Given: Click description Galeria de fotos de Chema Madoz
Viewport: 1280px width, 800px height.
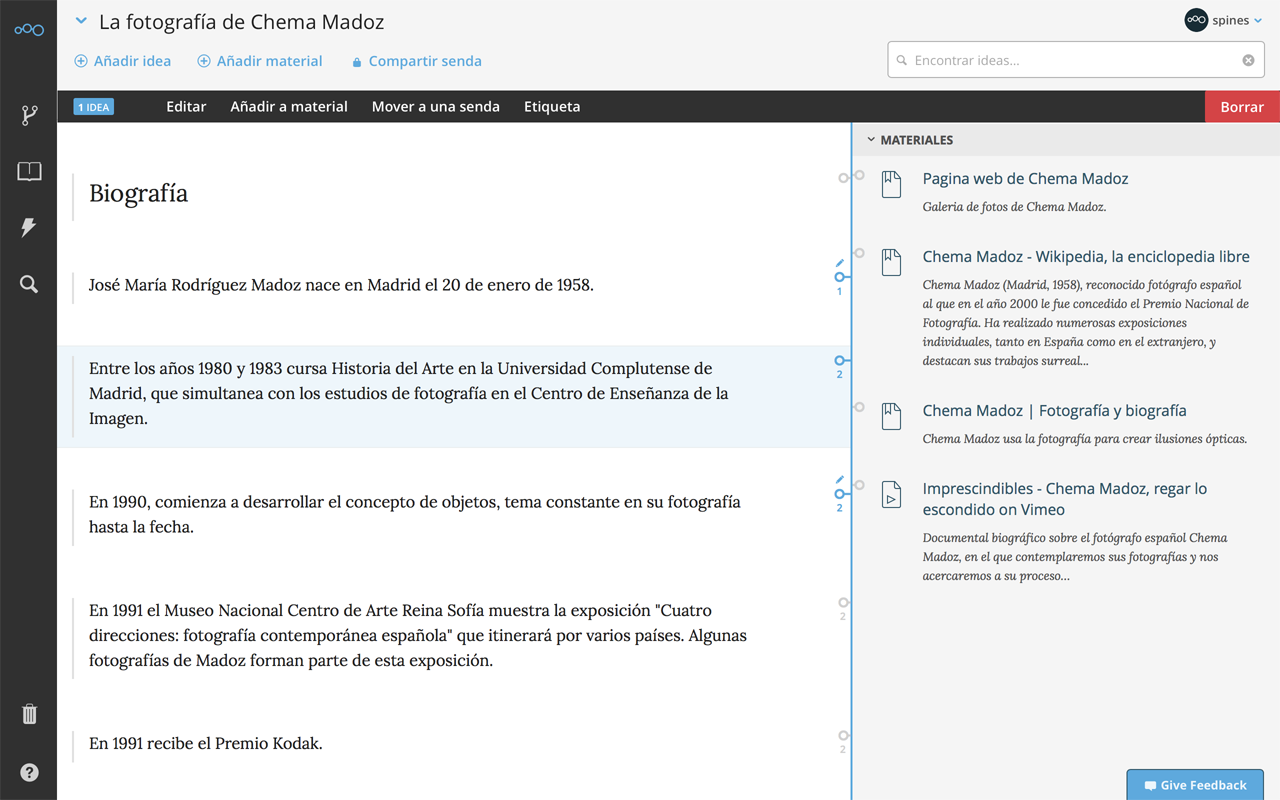Looking at the screenshot, I should tap(1014, 207).
